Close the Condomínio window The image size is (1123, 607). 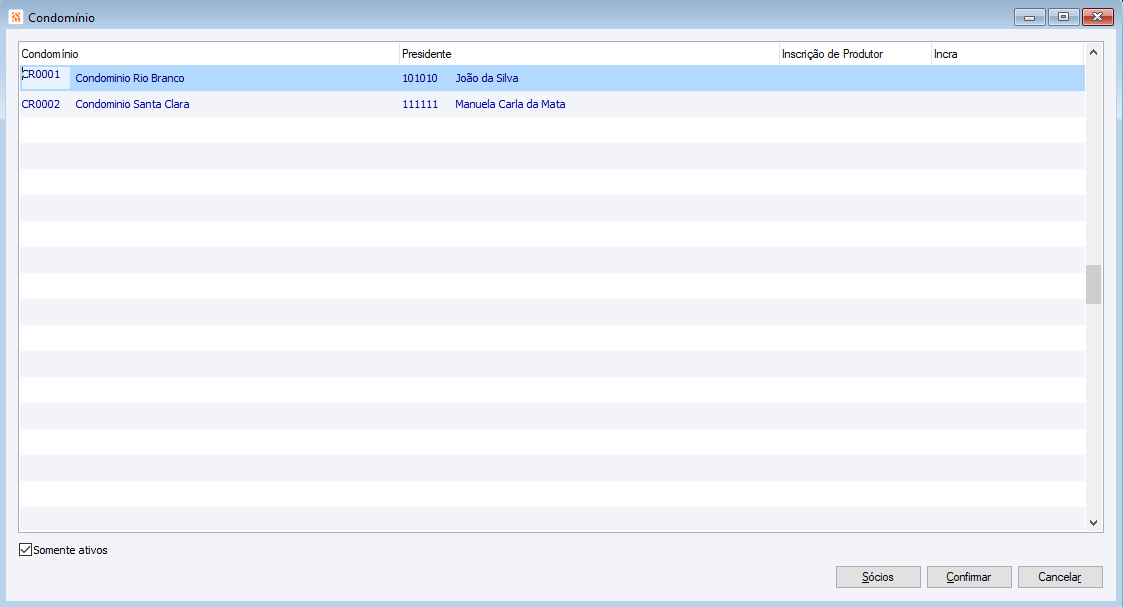1097,17
